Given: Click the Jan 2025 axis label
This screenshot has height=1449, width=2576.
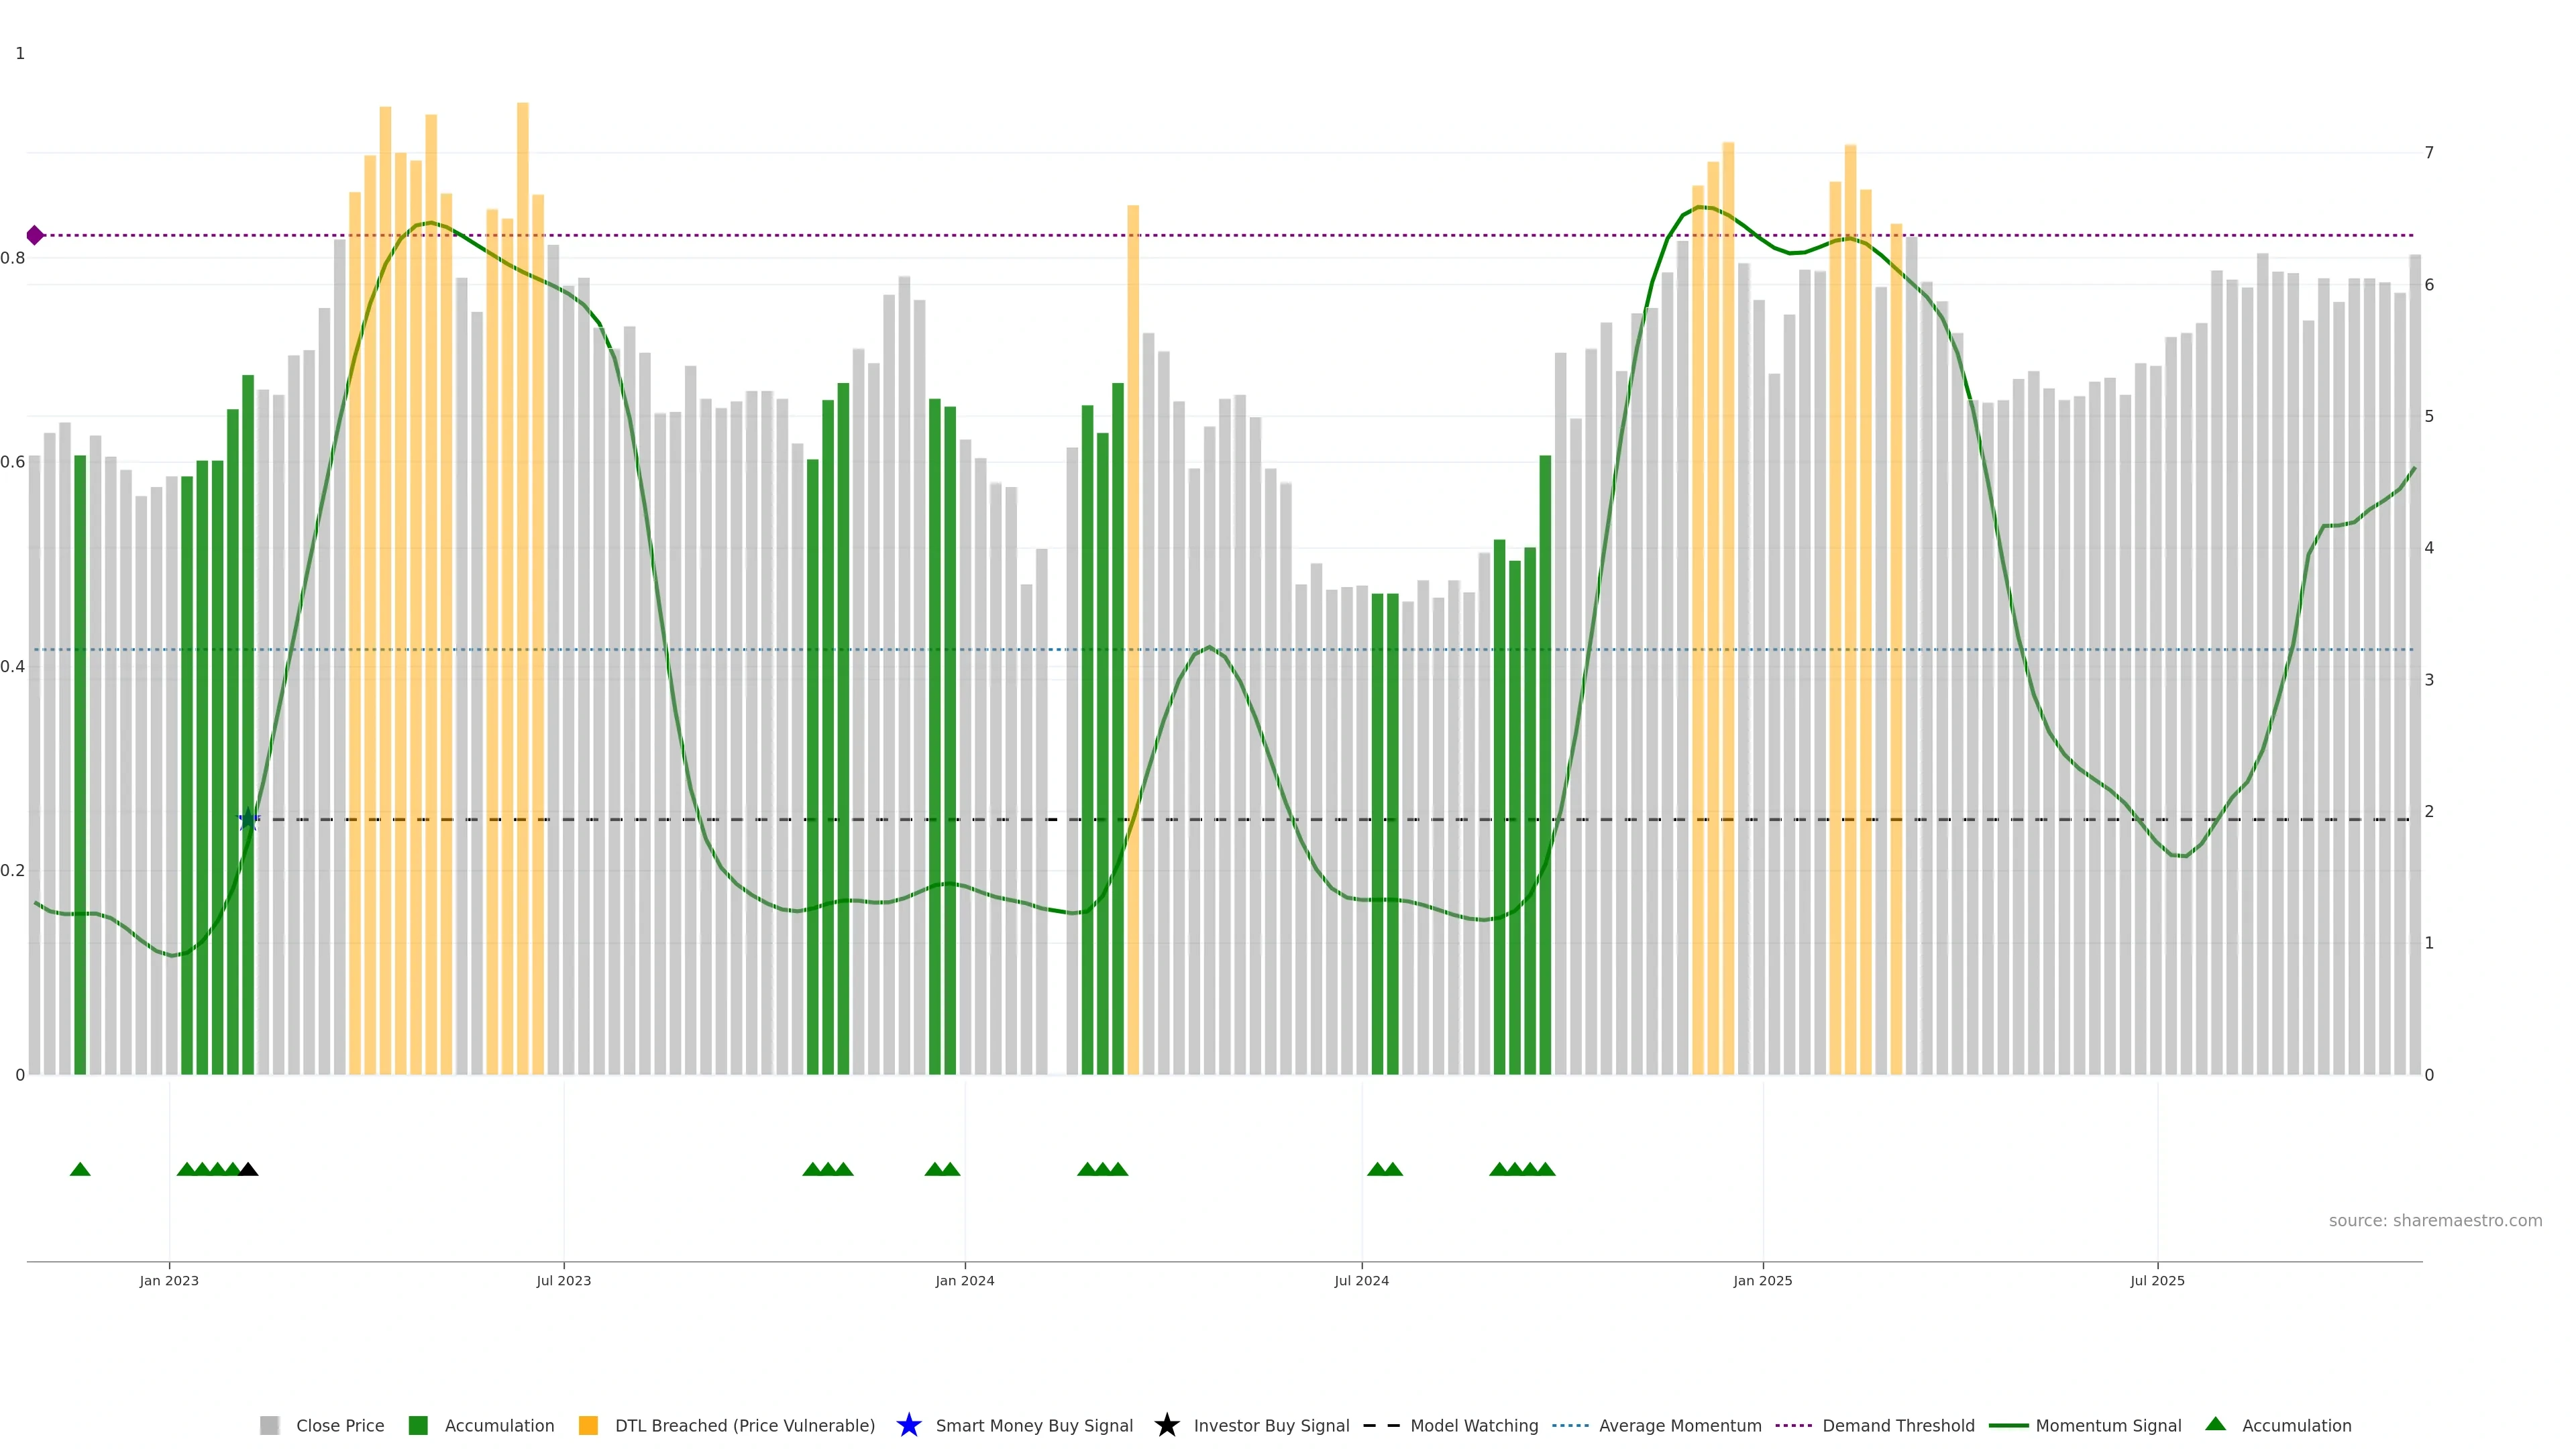Looking at the screenshot, I should [x=1762, y=1280].
